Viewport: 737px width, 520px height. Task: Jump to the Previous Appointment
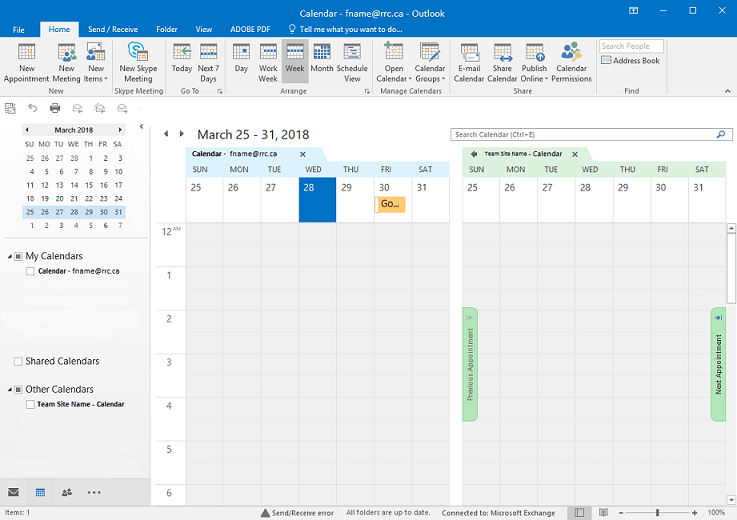click(470, 364)
